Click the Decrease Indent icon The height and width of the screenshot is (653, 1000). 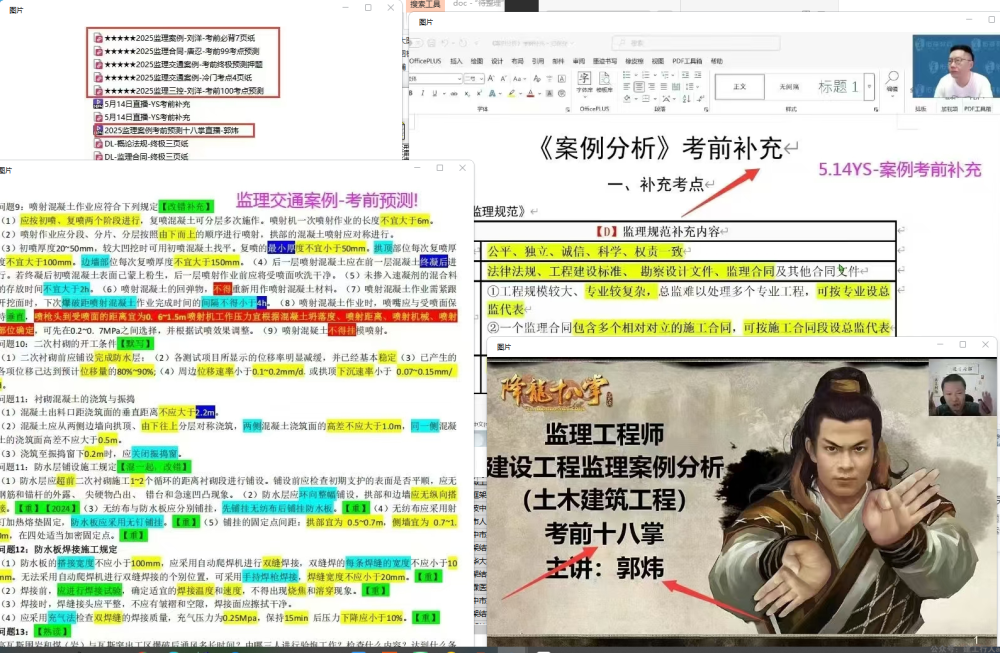tap(686, 75)
